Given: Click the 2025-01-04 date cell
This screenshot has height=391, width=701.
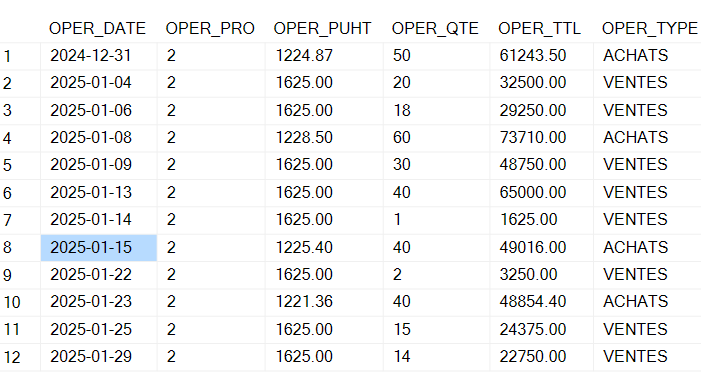Looking at the screenshot, I should (99, 83).
